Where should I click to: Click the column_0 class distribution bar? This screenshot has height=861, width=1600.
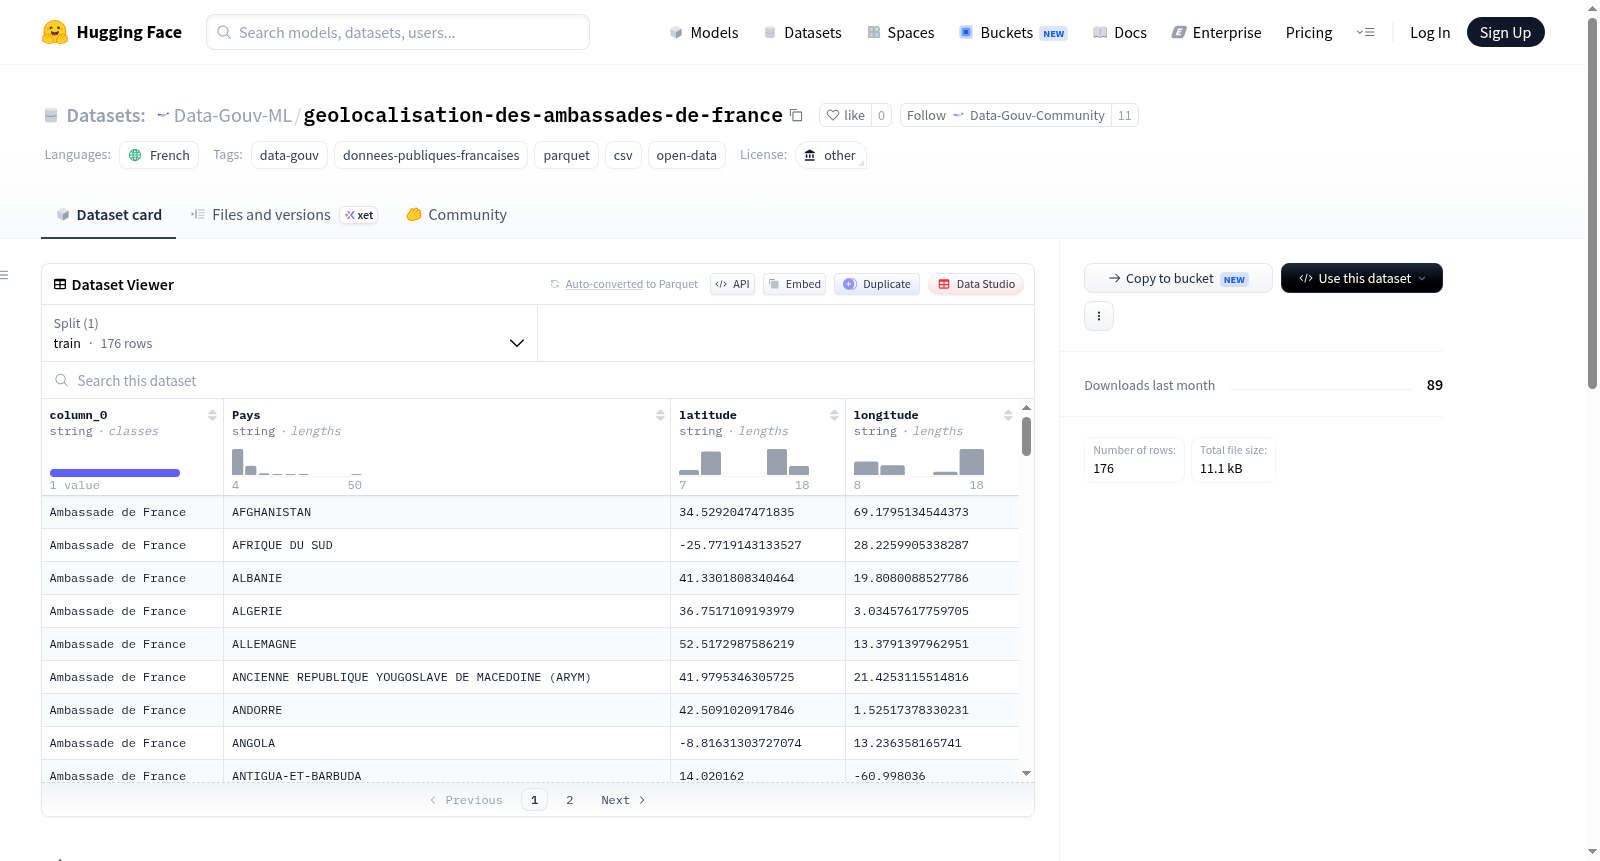coord(115,472)
